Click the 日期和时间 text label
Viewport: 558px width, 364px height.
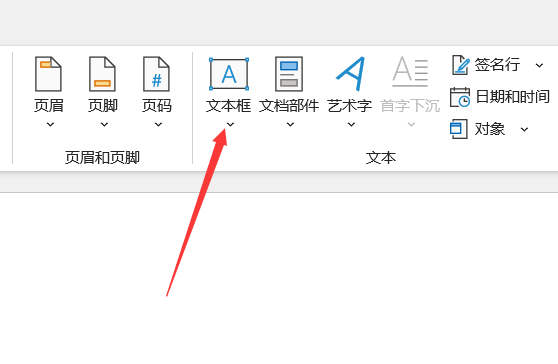click(x=512, y=97)
